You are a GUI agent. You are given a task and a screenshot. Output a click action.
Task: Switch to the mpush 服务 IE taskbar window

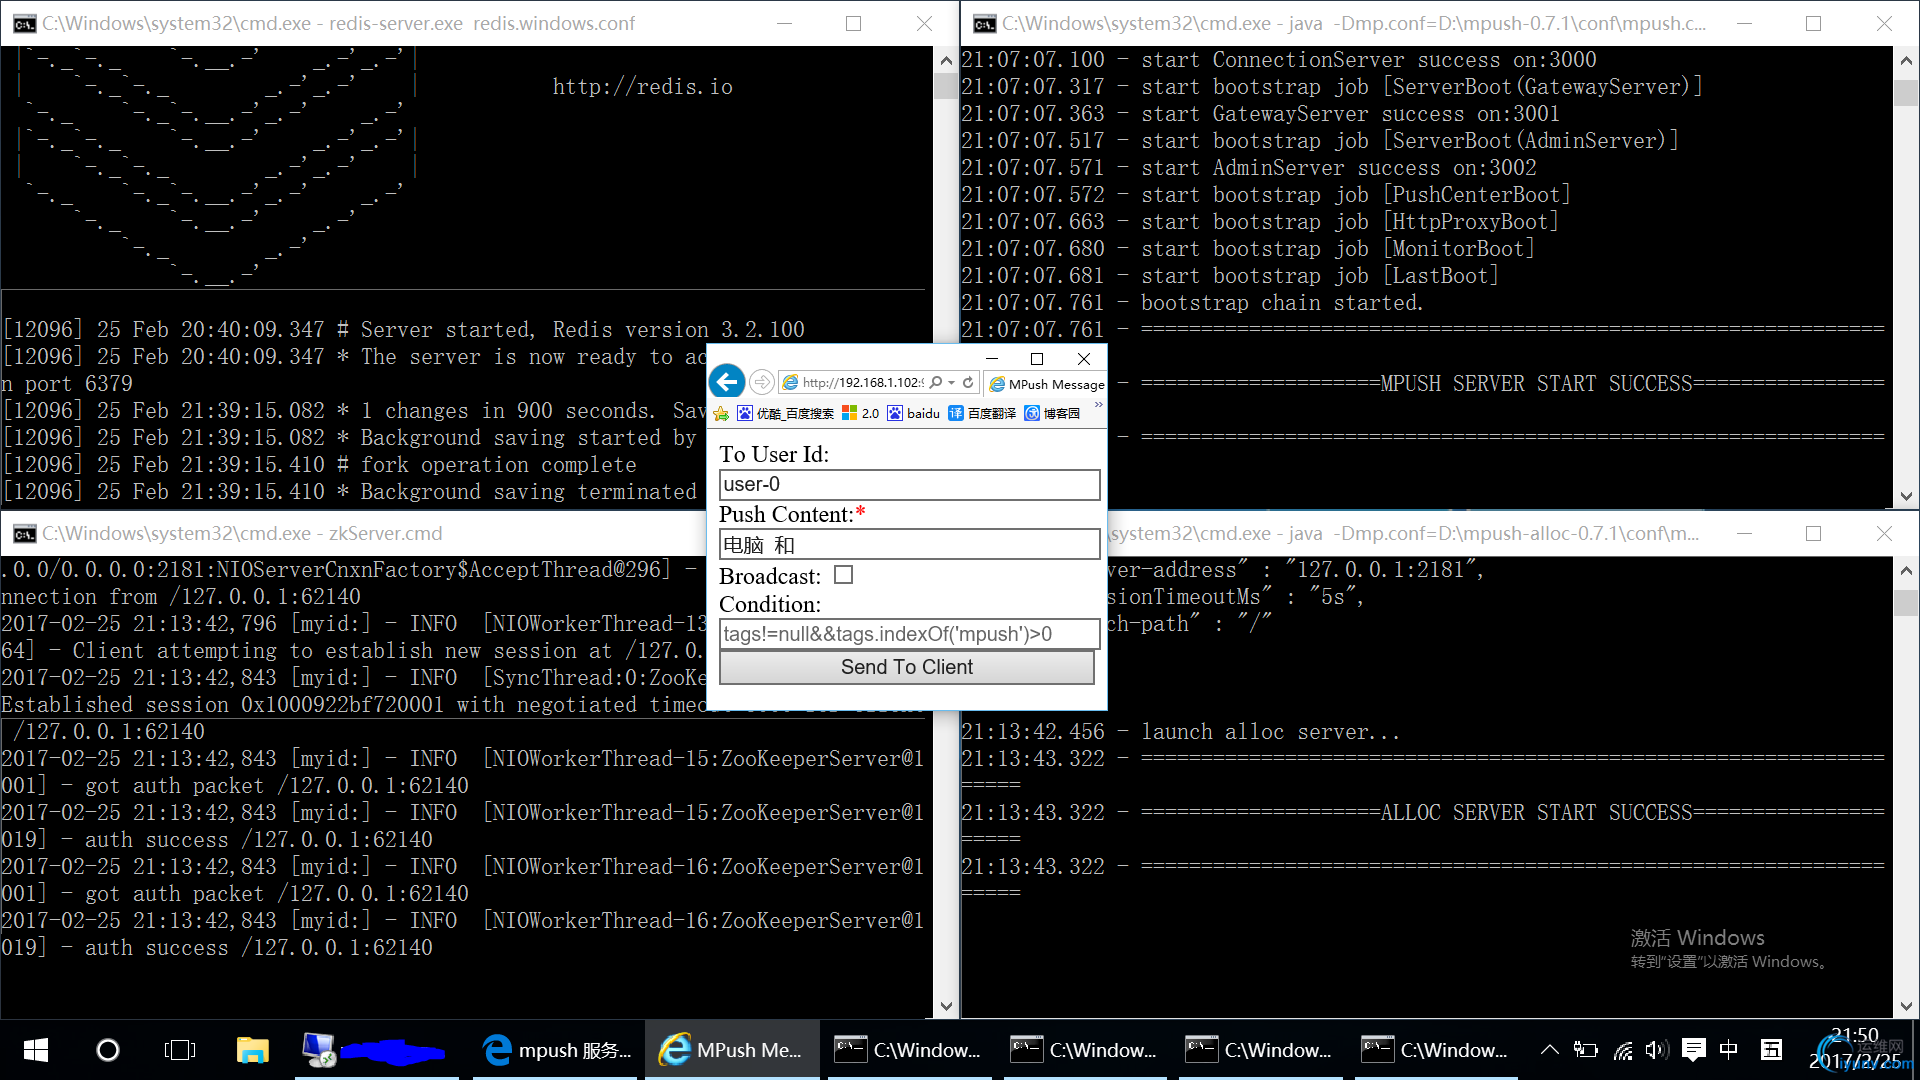coord(557,1050)
